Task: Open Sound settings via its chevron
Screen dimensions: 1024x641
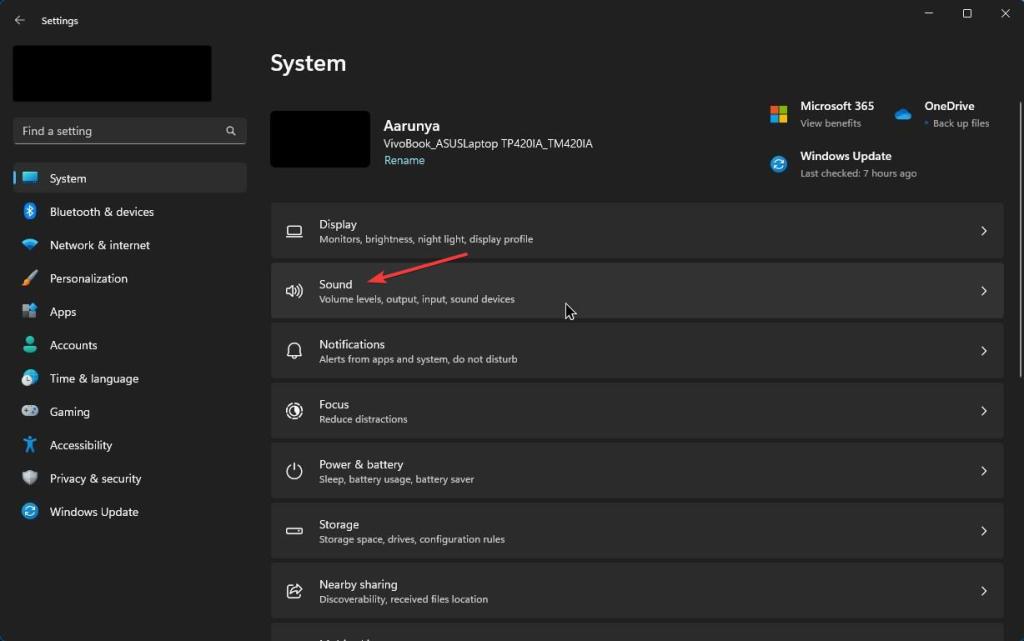Action: click(x=984, y=291)
